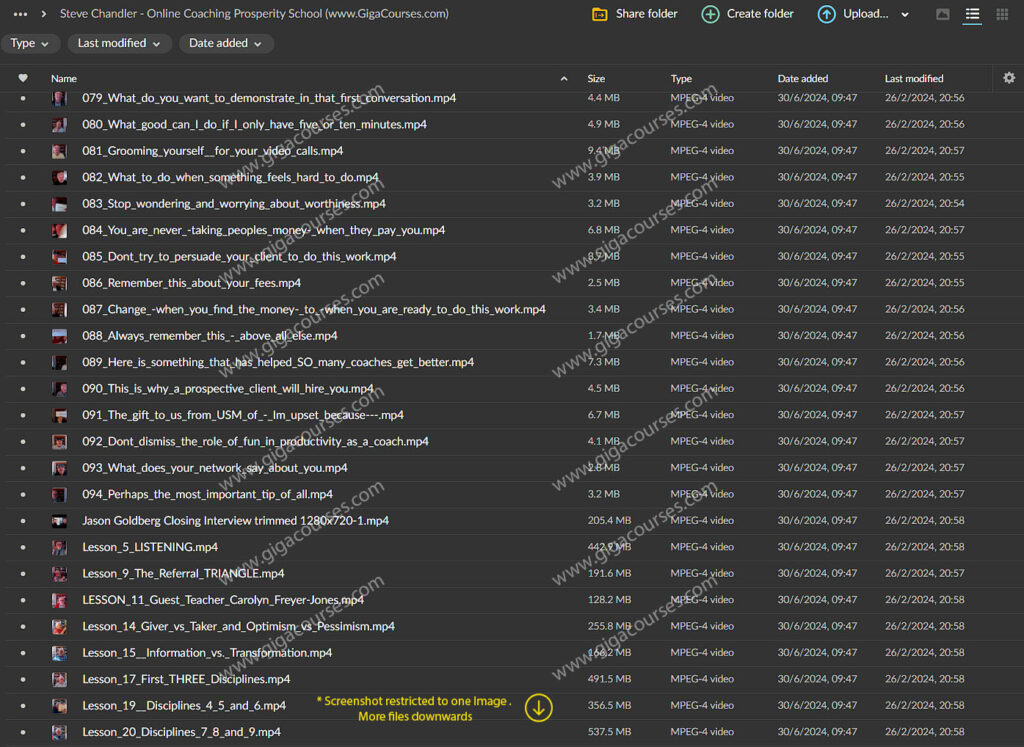Viewport: 1024px width, 747px height.
Task: Switch to list view layout
Action: 972,14
